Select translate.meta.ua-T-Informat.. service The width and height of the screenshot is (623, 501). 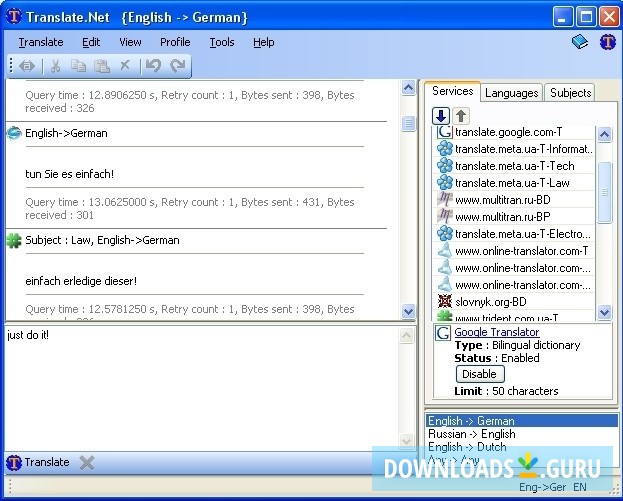pyautogui.click(x=515, y=149)
